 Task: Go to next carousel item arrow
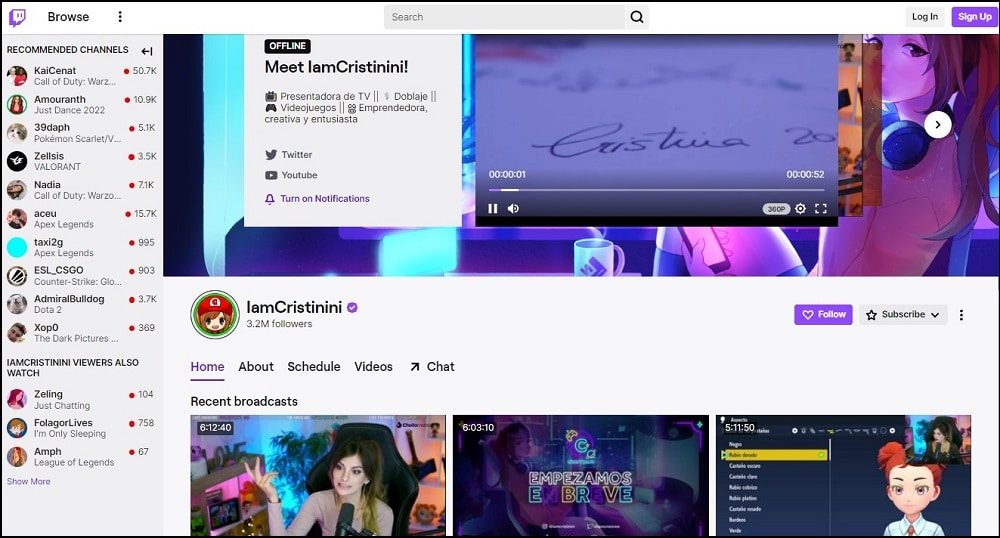point(938,125)
